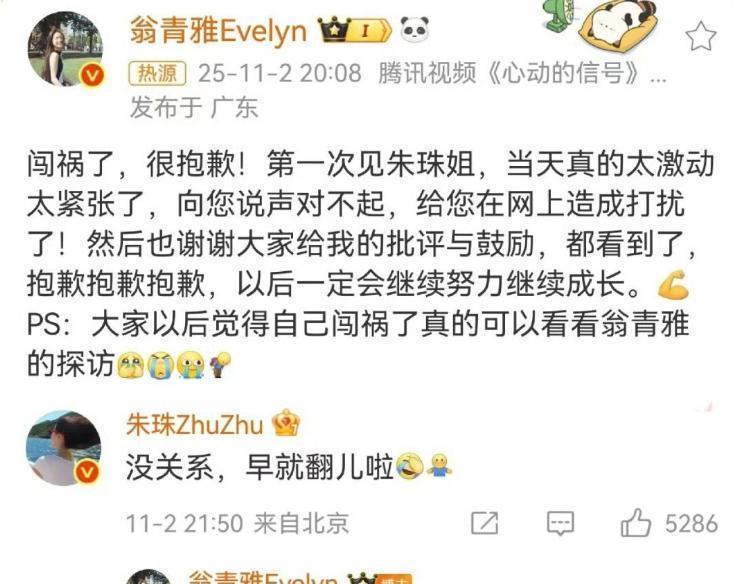Tap the comment text 没关系,早就翻儿啦

[259, 468]
